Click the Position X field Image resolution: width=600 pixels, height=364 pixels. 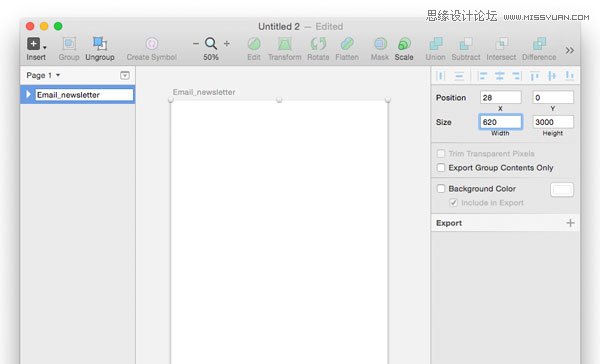click(501, 98)
